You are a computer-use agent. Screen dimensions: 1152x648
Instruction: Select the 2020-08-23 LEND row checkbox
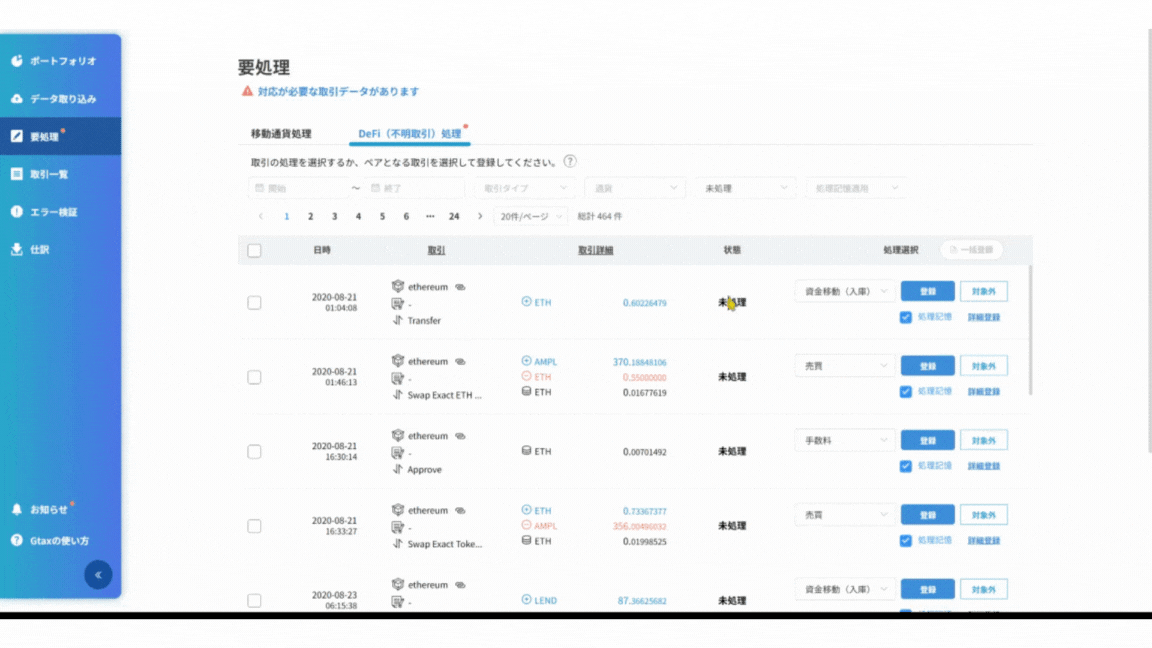coord(254,600)
